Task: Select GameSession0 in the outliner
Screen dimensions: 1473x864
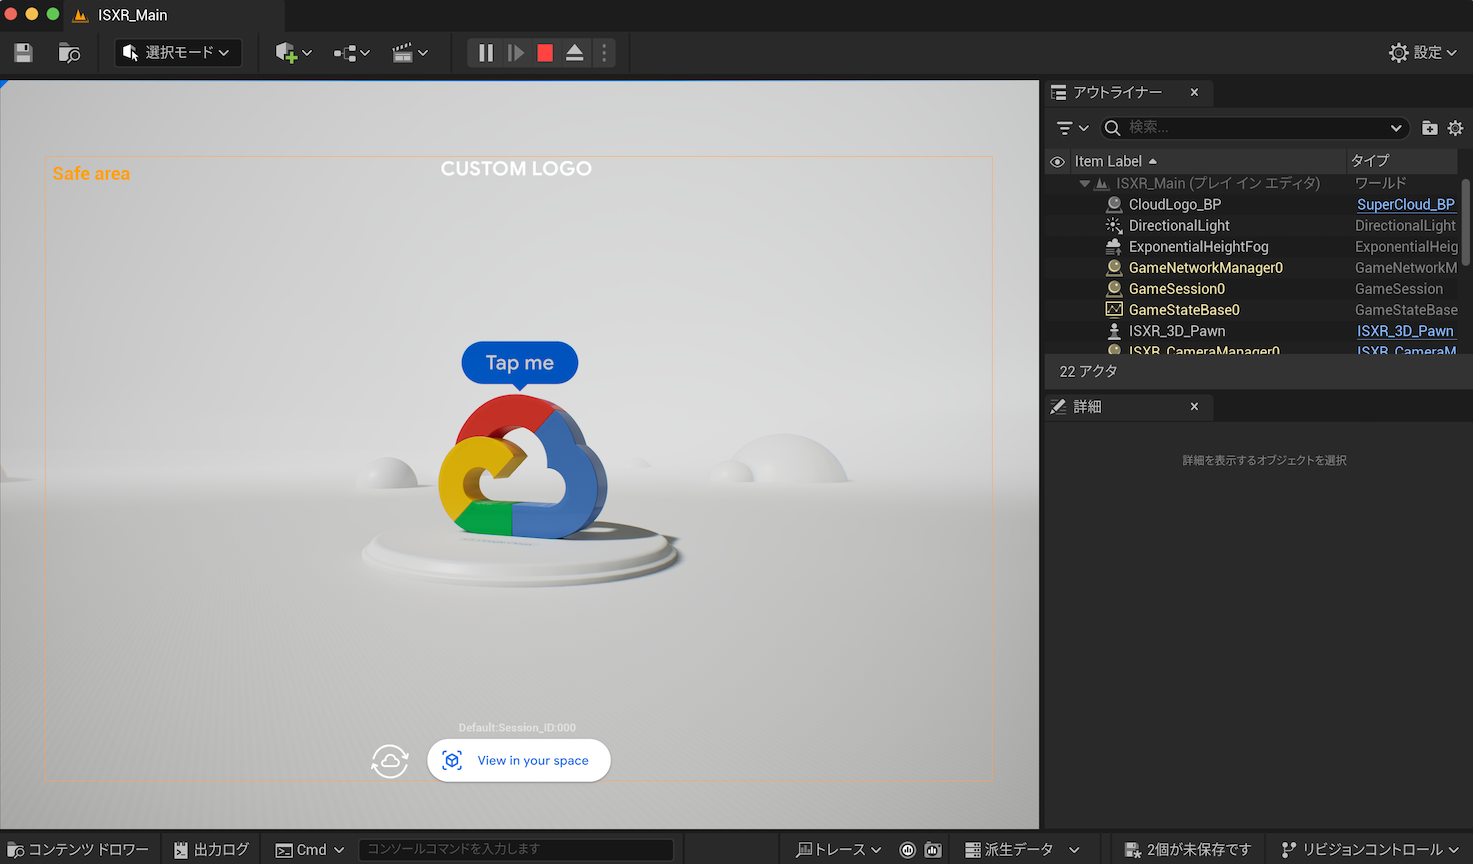Action: coord(1176,288)
